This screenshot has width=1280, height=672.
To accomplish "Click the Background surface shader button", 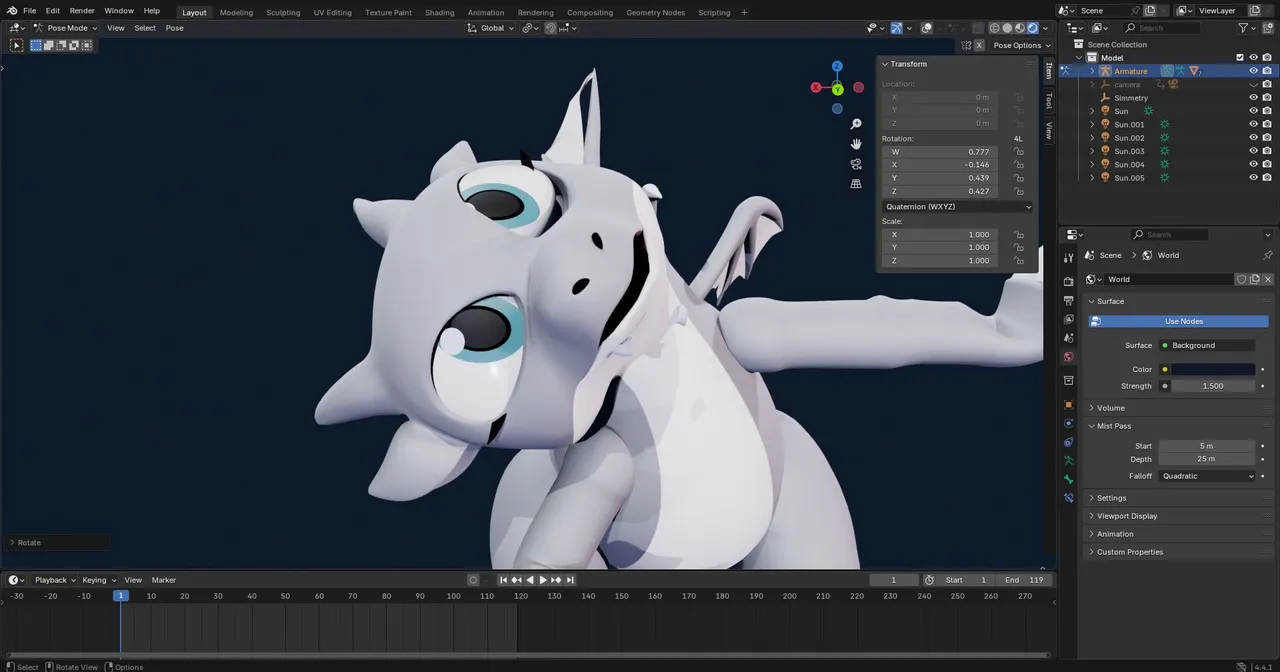I will 1207,345.
